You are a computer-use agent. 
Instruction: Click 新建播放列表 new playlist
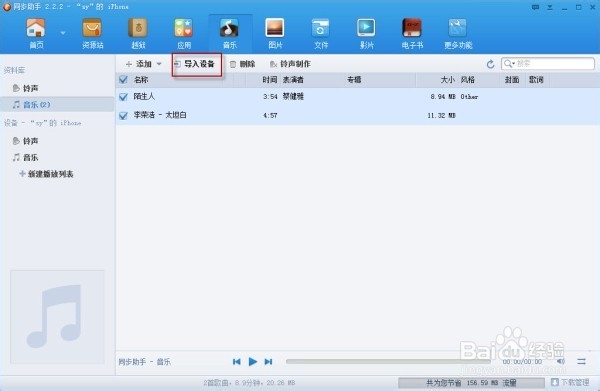tap(46, 174)
